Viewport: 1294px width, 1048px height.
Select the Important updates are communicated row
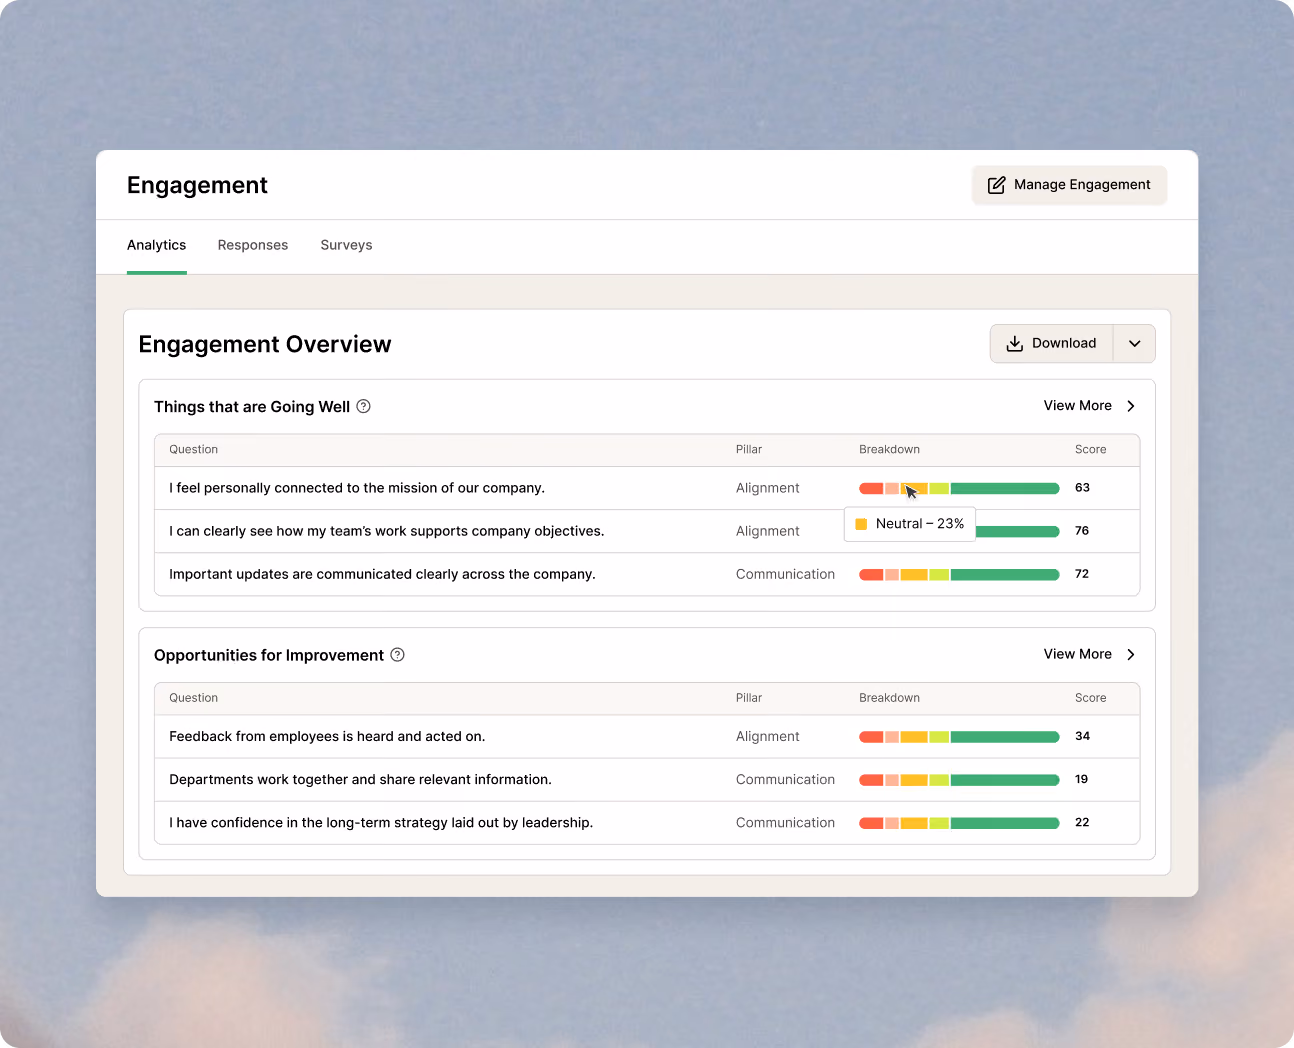(x=647, y=574)
